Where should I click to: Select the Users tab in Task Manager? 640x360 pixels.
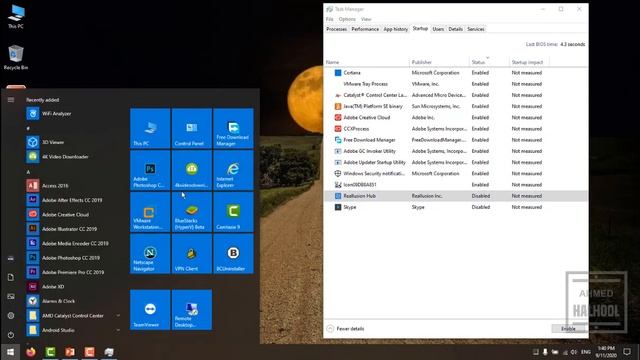(438, 29)
